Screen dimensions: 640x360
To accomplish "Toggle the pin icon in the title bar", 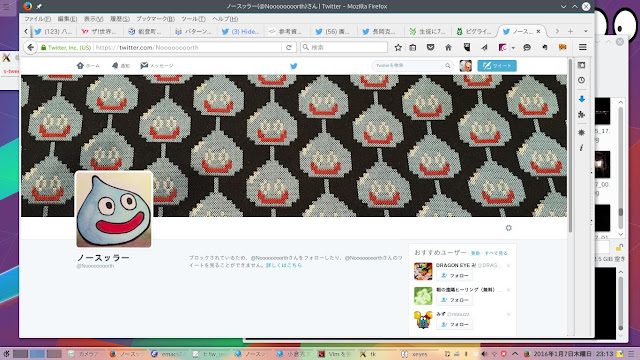I will (x=39, y=7).
